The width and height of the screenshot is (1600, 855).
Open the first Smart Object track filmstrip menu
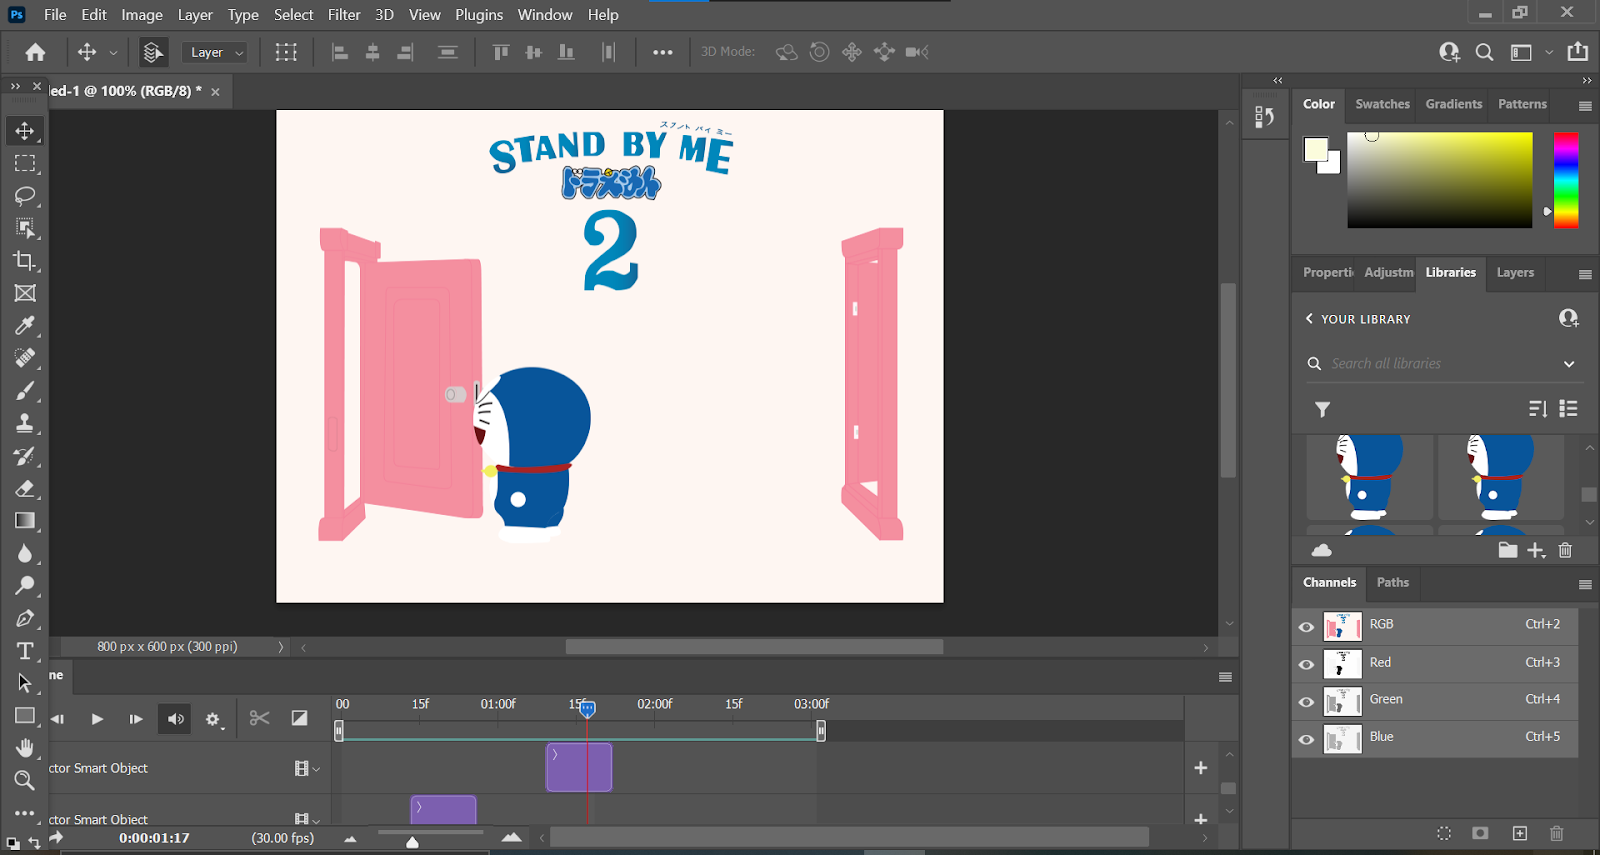point(306,768)
